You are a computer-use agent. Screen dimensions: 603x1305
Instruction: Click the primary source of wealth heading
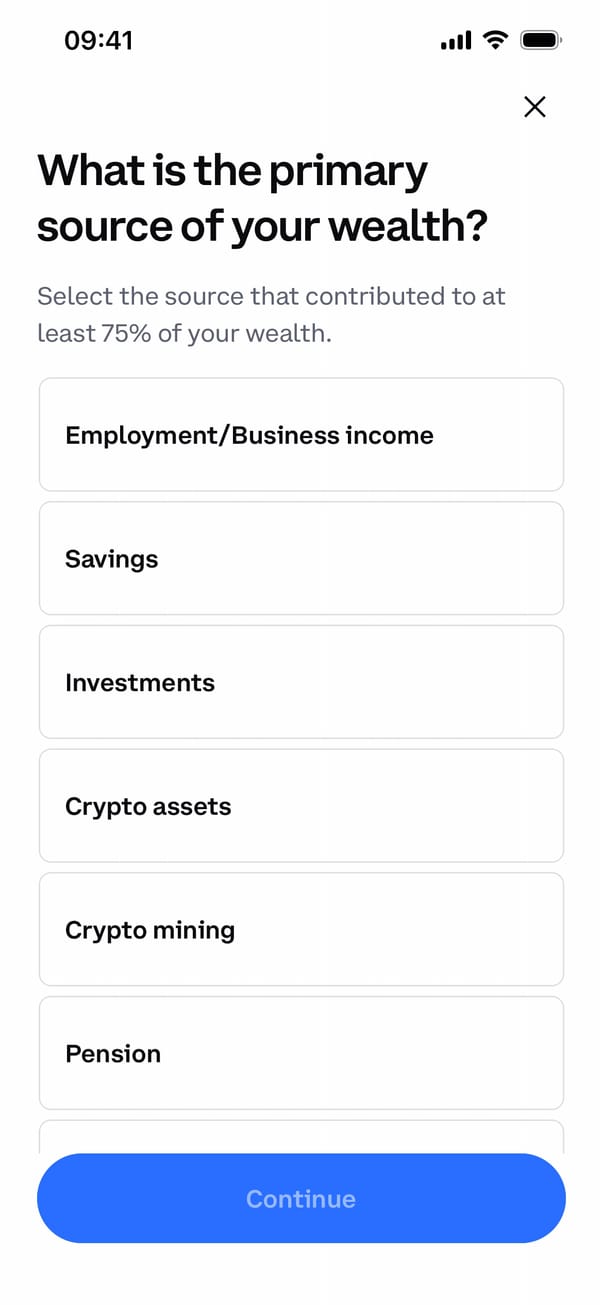[262, 199]
